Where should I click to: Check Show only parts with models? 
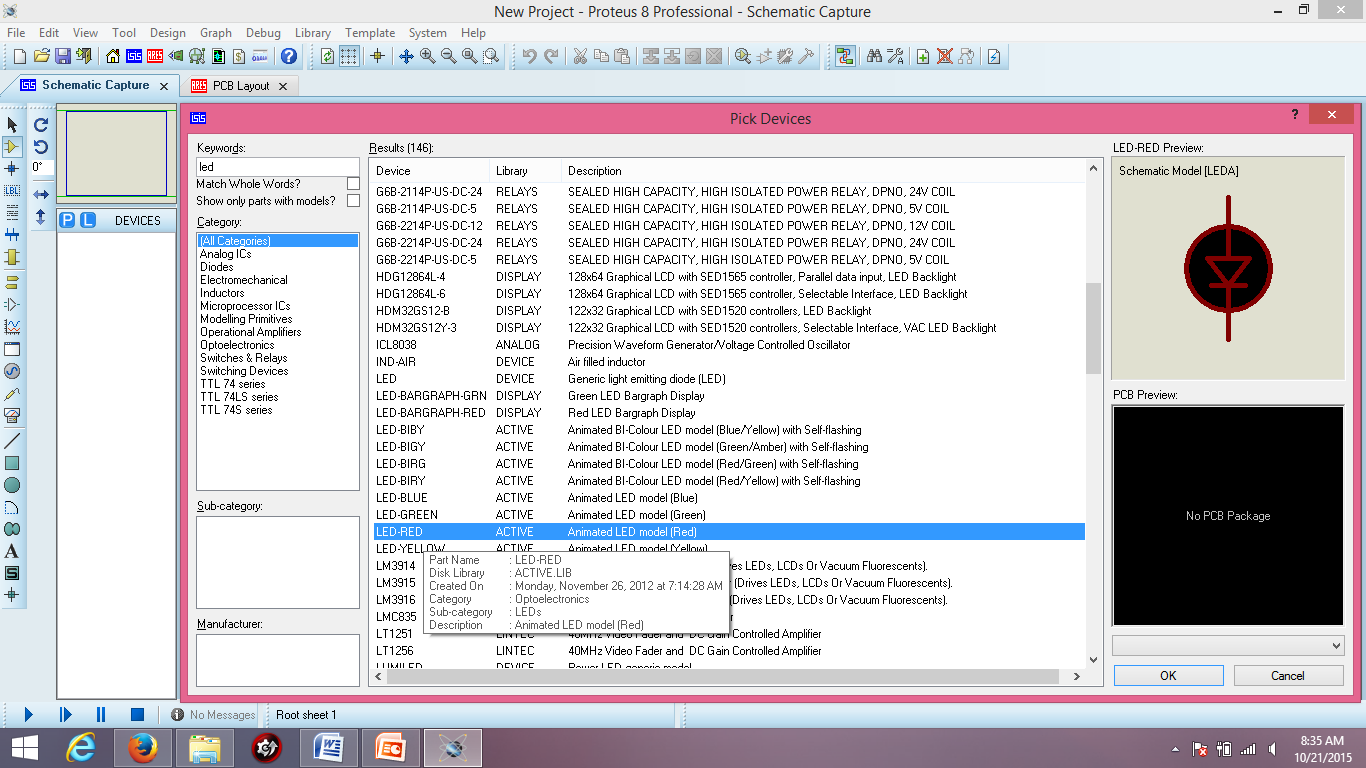click(x=352, y=198)
